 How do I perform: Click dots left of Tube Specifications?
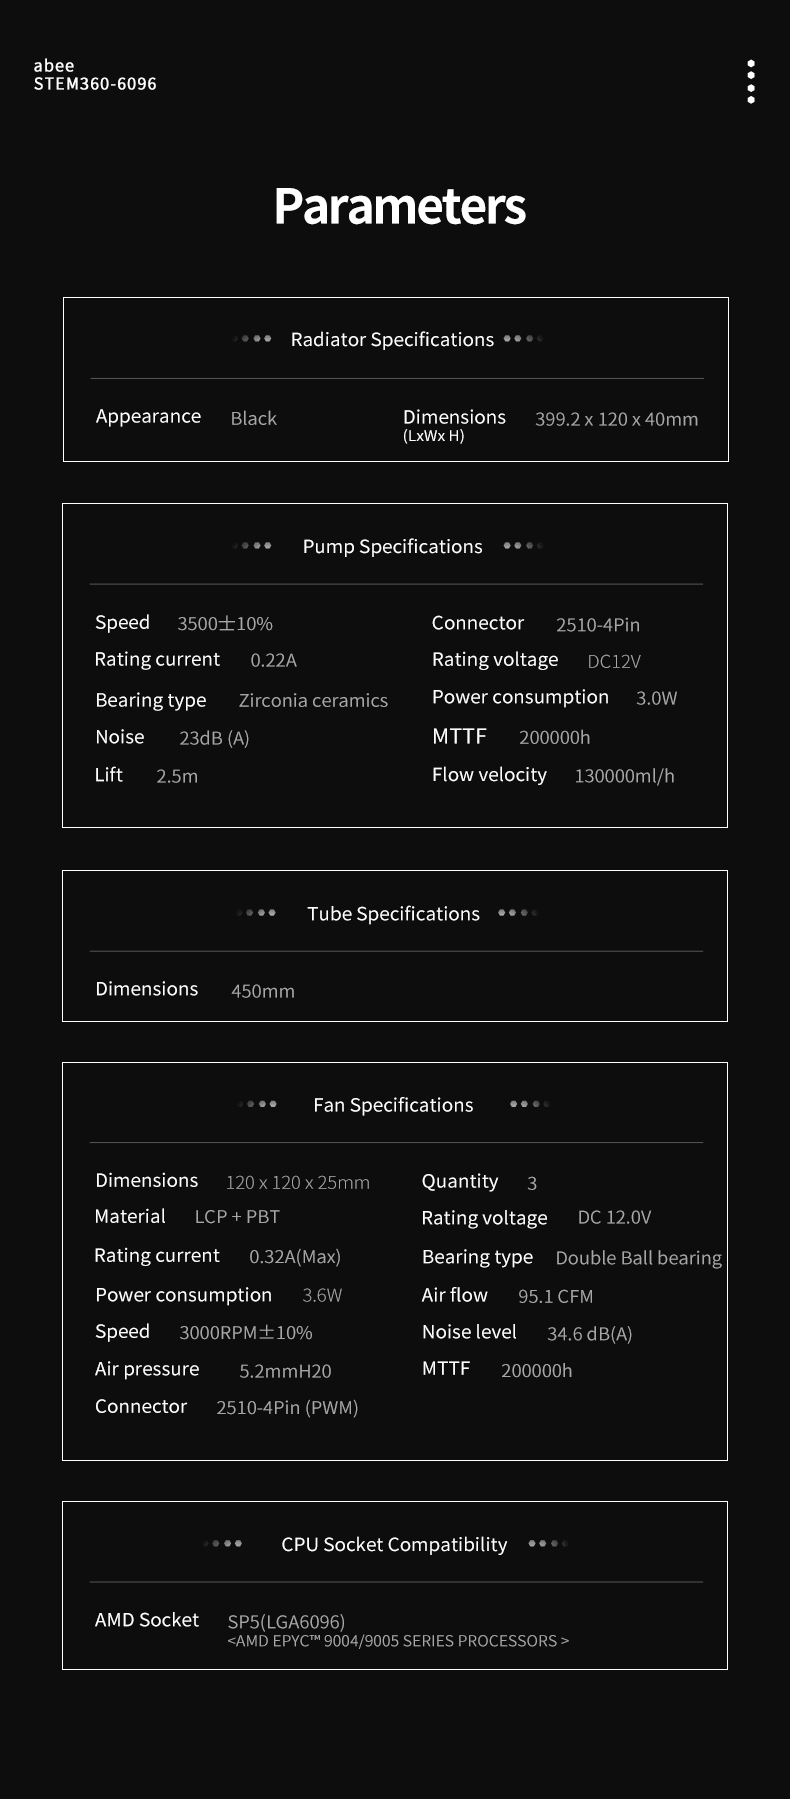pos(257,913)
